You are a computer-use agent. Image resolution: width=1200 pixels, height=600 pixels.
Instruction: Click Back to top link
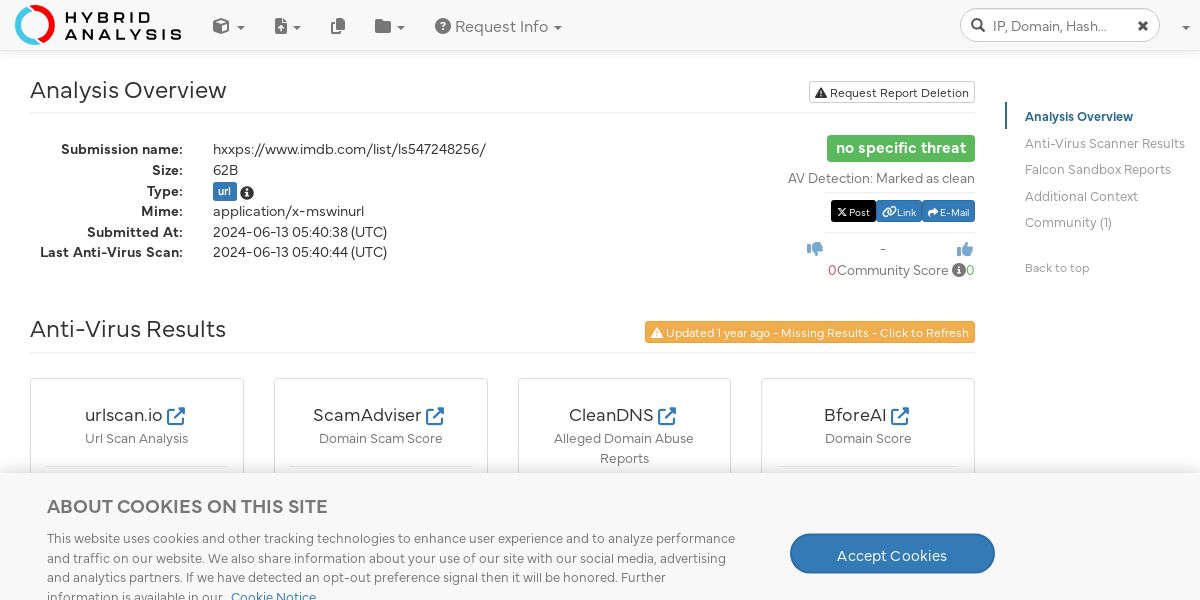click(1057, 268)
